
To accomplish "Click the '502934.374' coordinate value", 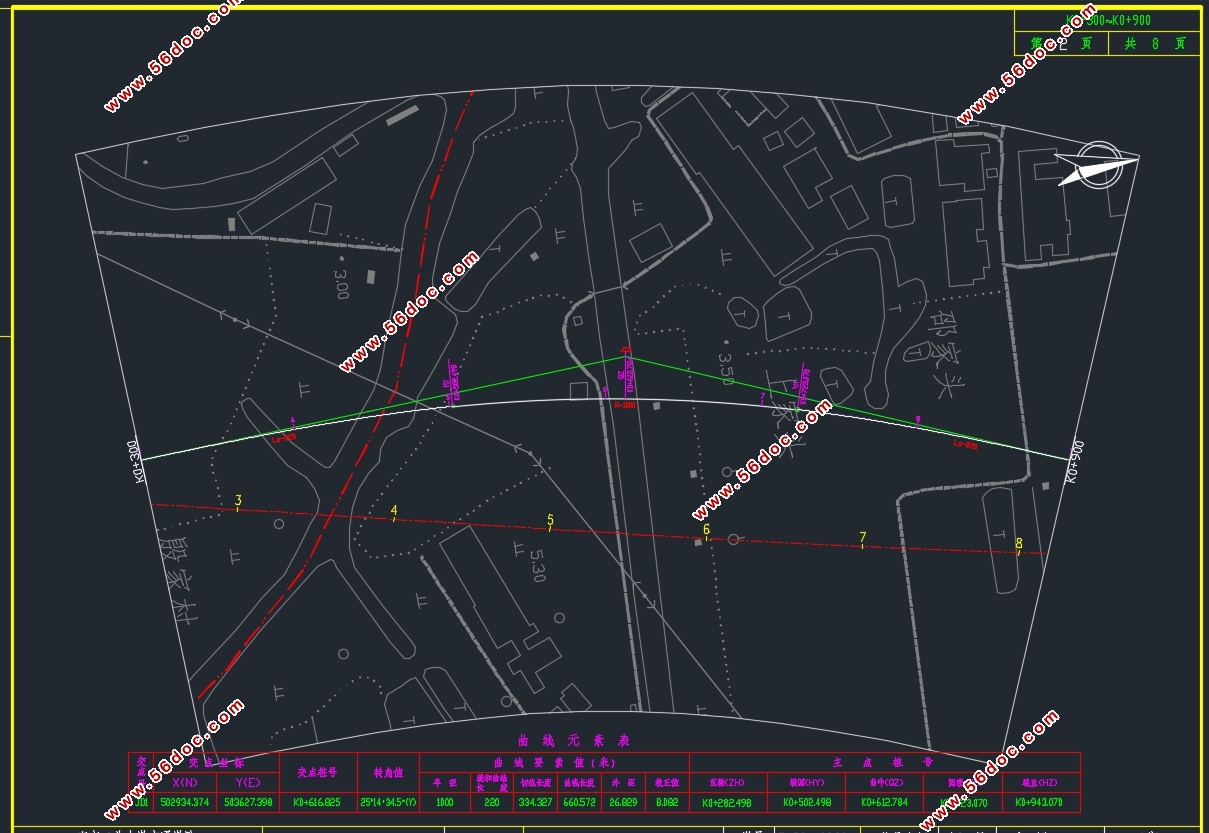I will (x=185, y=802).
